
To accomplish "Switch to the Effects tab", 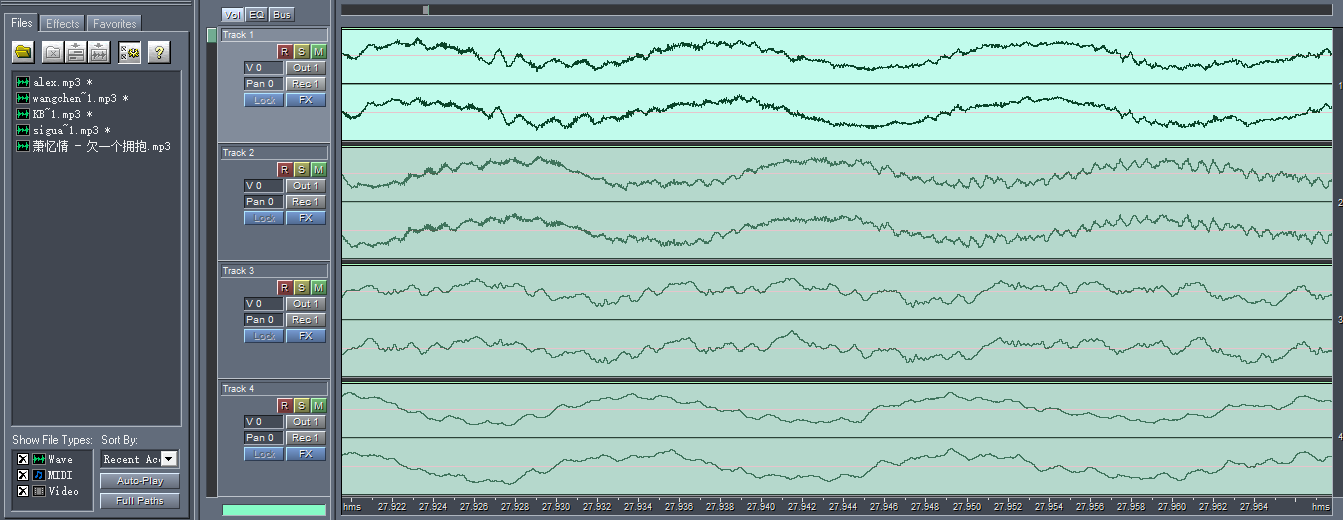I will (62, 23).
